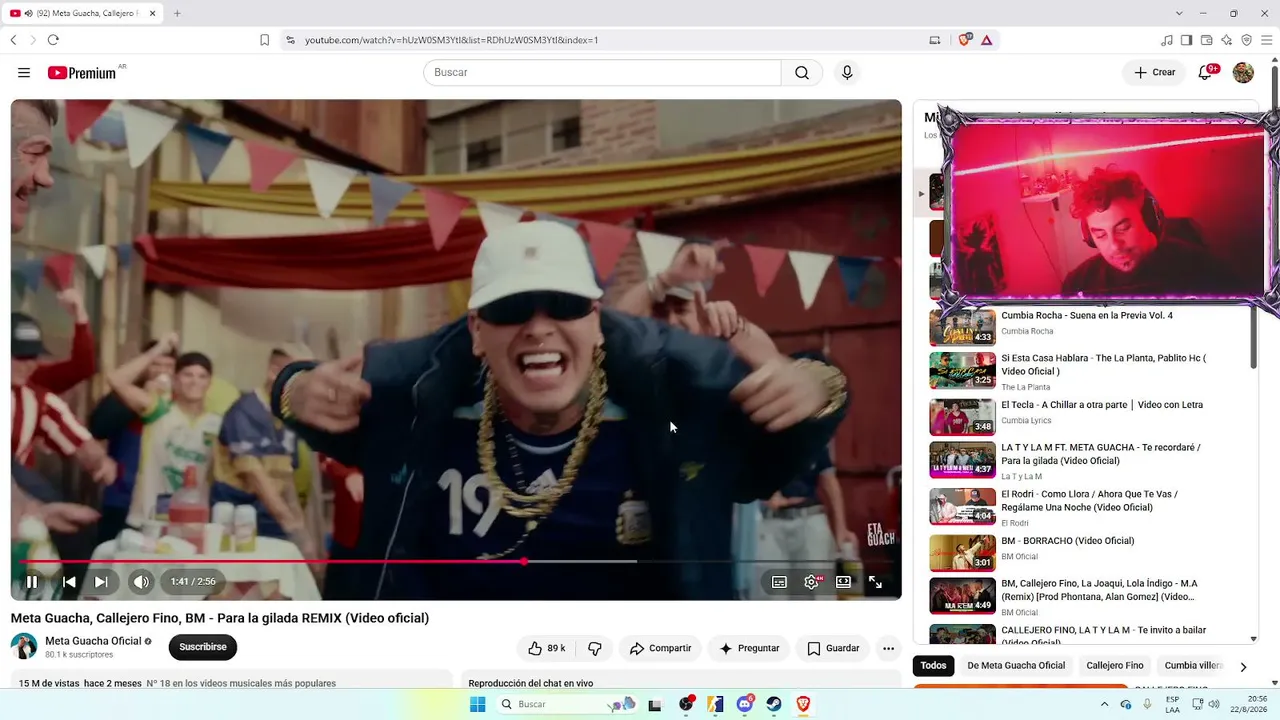Bookmark this page in the address bar

(264, 40)
